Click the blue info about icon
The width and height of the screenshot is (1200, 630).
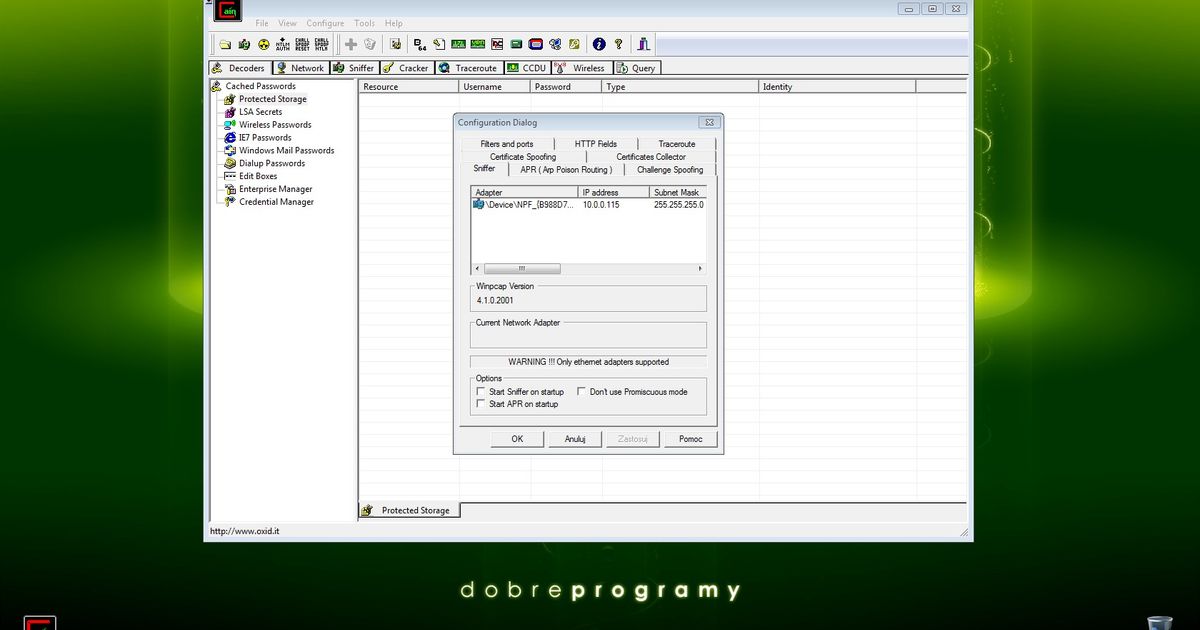pos(599,44)
